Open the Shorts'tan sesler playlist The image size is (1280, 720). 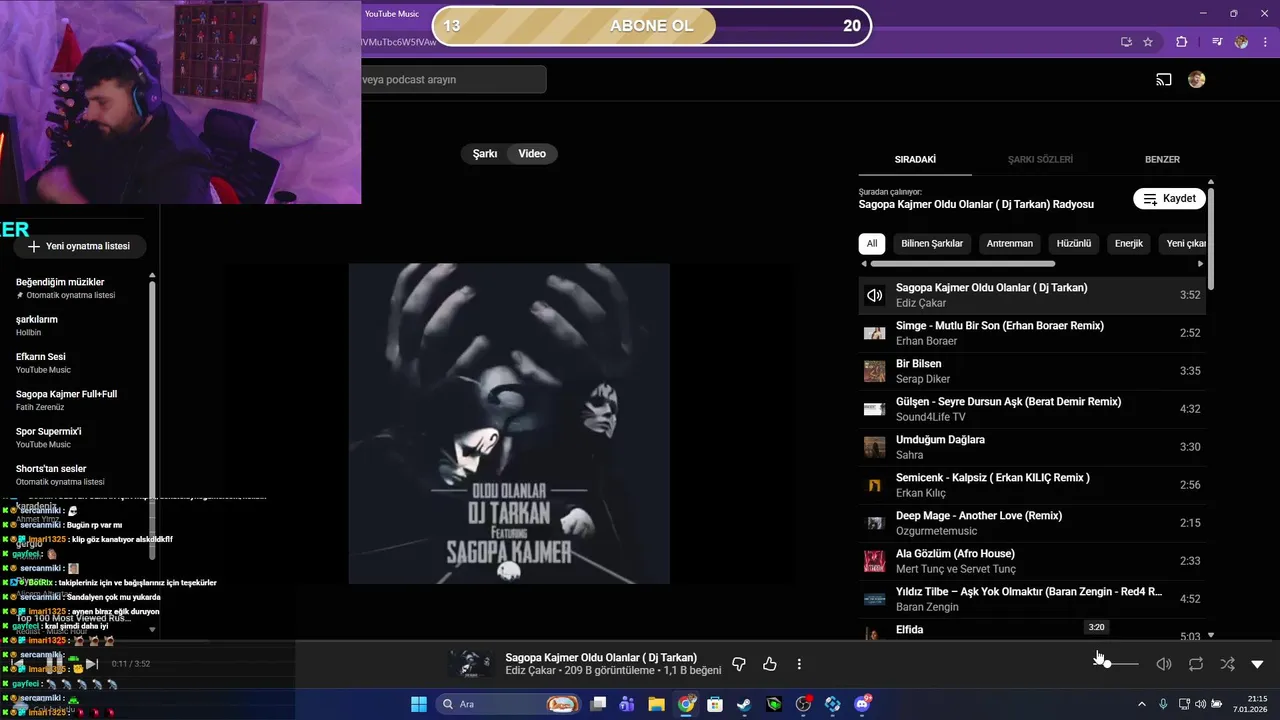coord(78,474)
